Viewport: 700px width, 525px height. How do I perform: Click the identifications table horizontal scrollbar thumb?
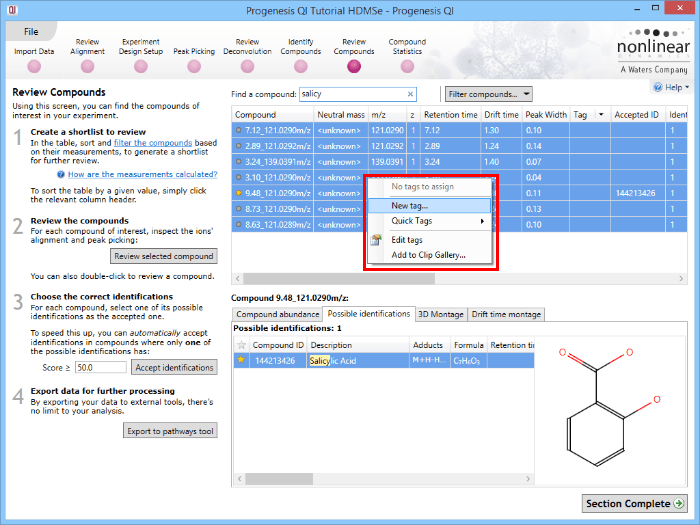tap(279, 479)
